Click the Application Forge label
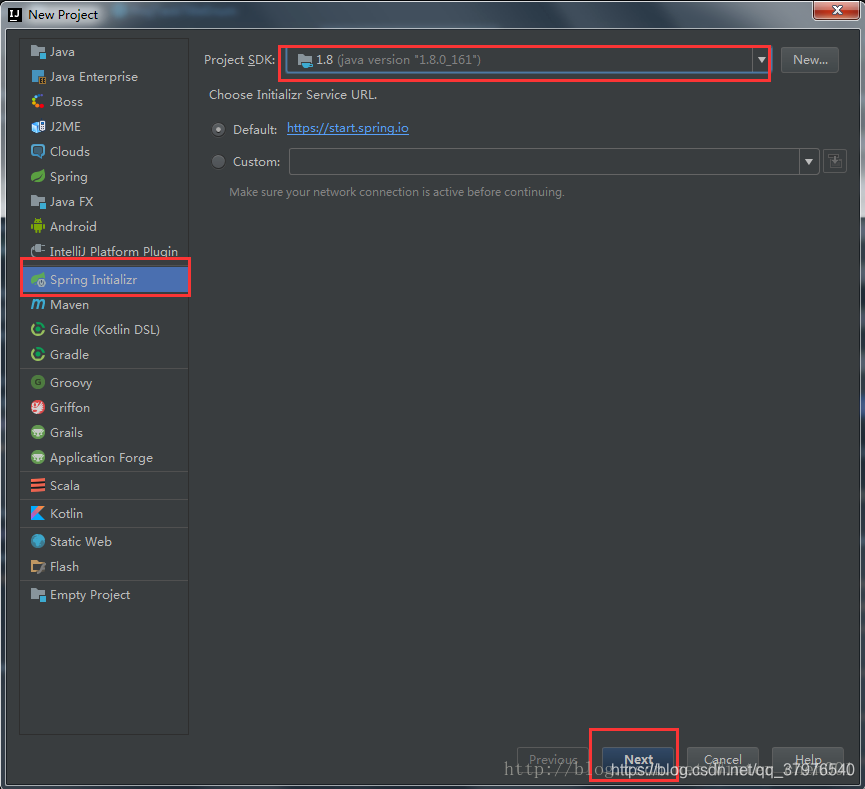 pos(102,458)
